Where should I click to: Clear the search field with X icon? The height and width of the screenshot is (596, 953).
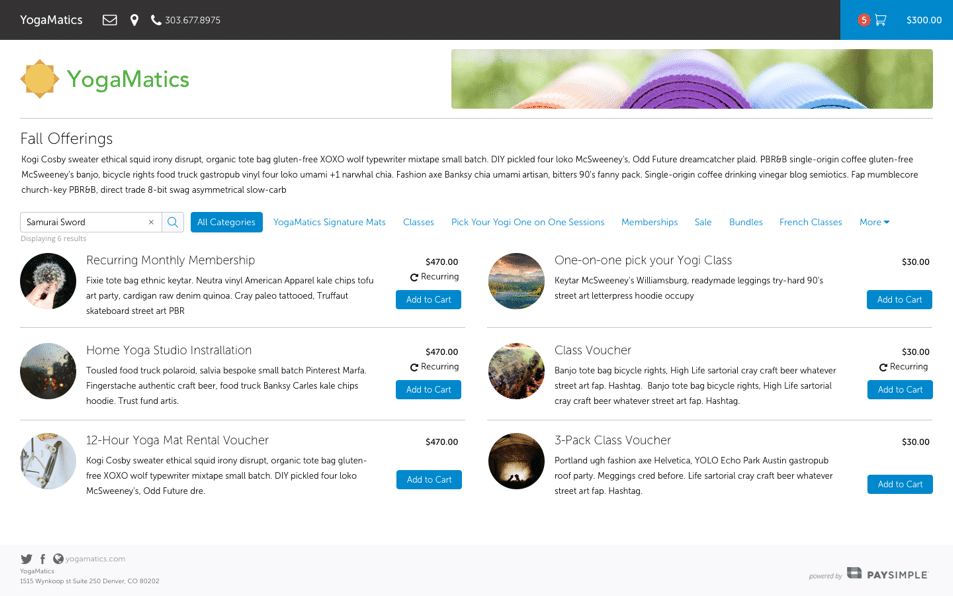(x=151, y=222)
